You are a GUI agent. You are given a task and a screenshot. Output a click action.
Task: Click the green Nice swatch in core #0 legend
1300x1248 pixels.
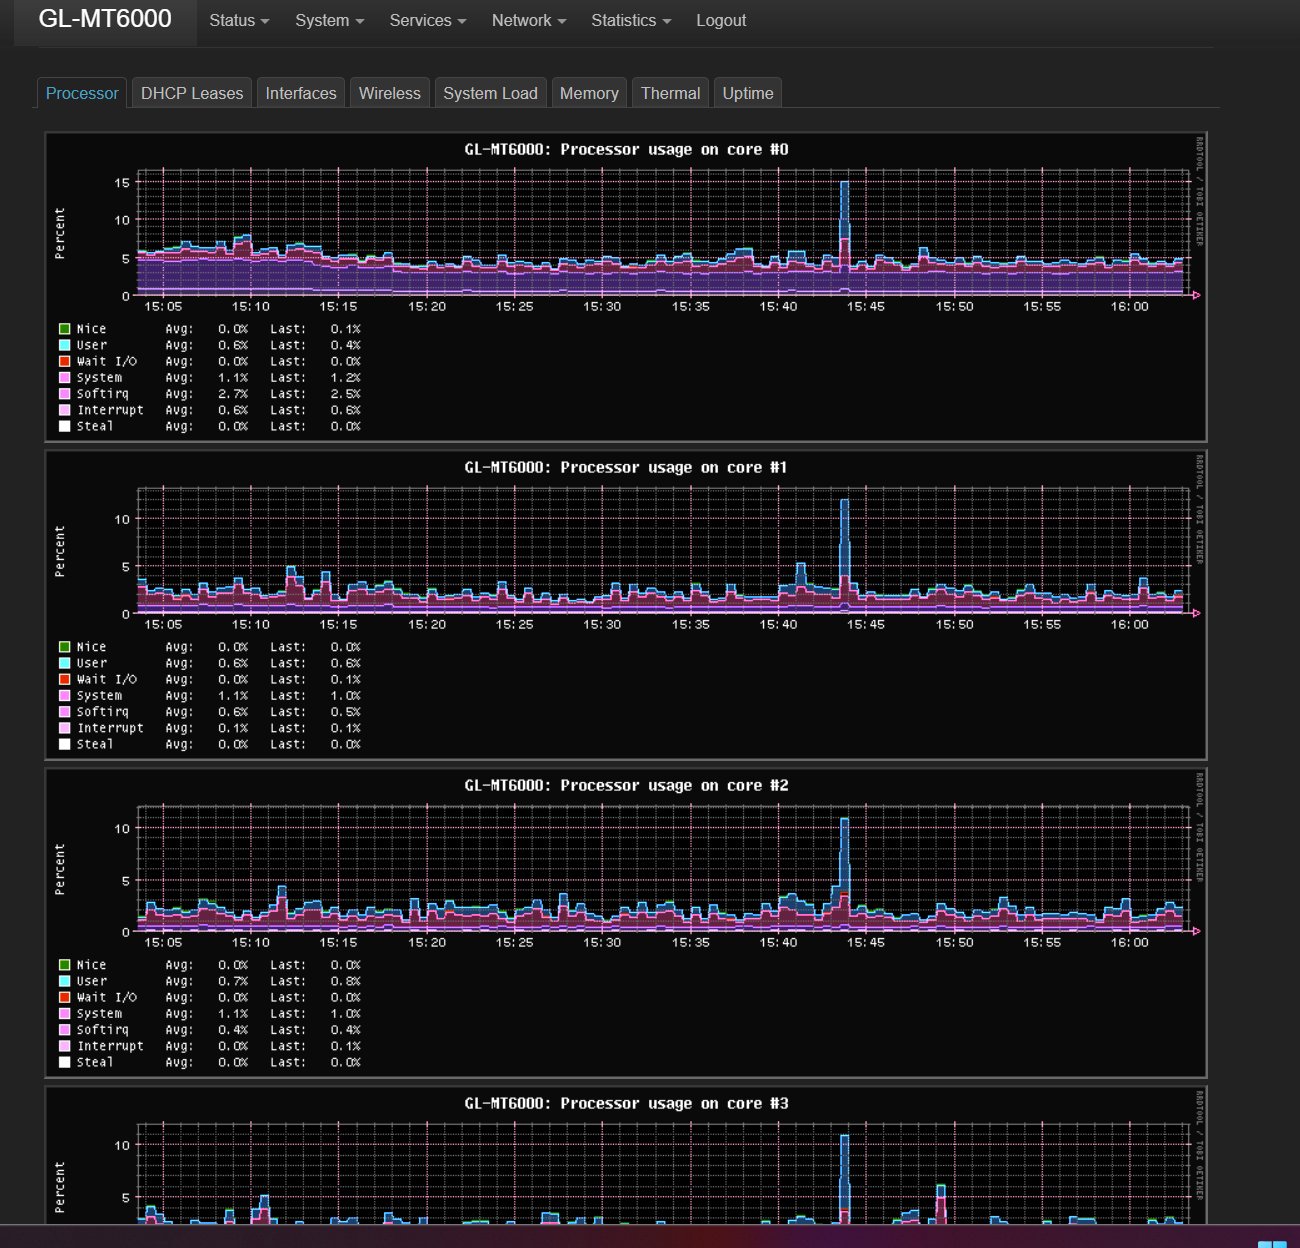click(64, 329)
